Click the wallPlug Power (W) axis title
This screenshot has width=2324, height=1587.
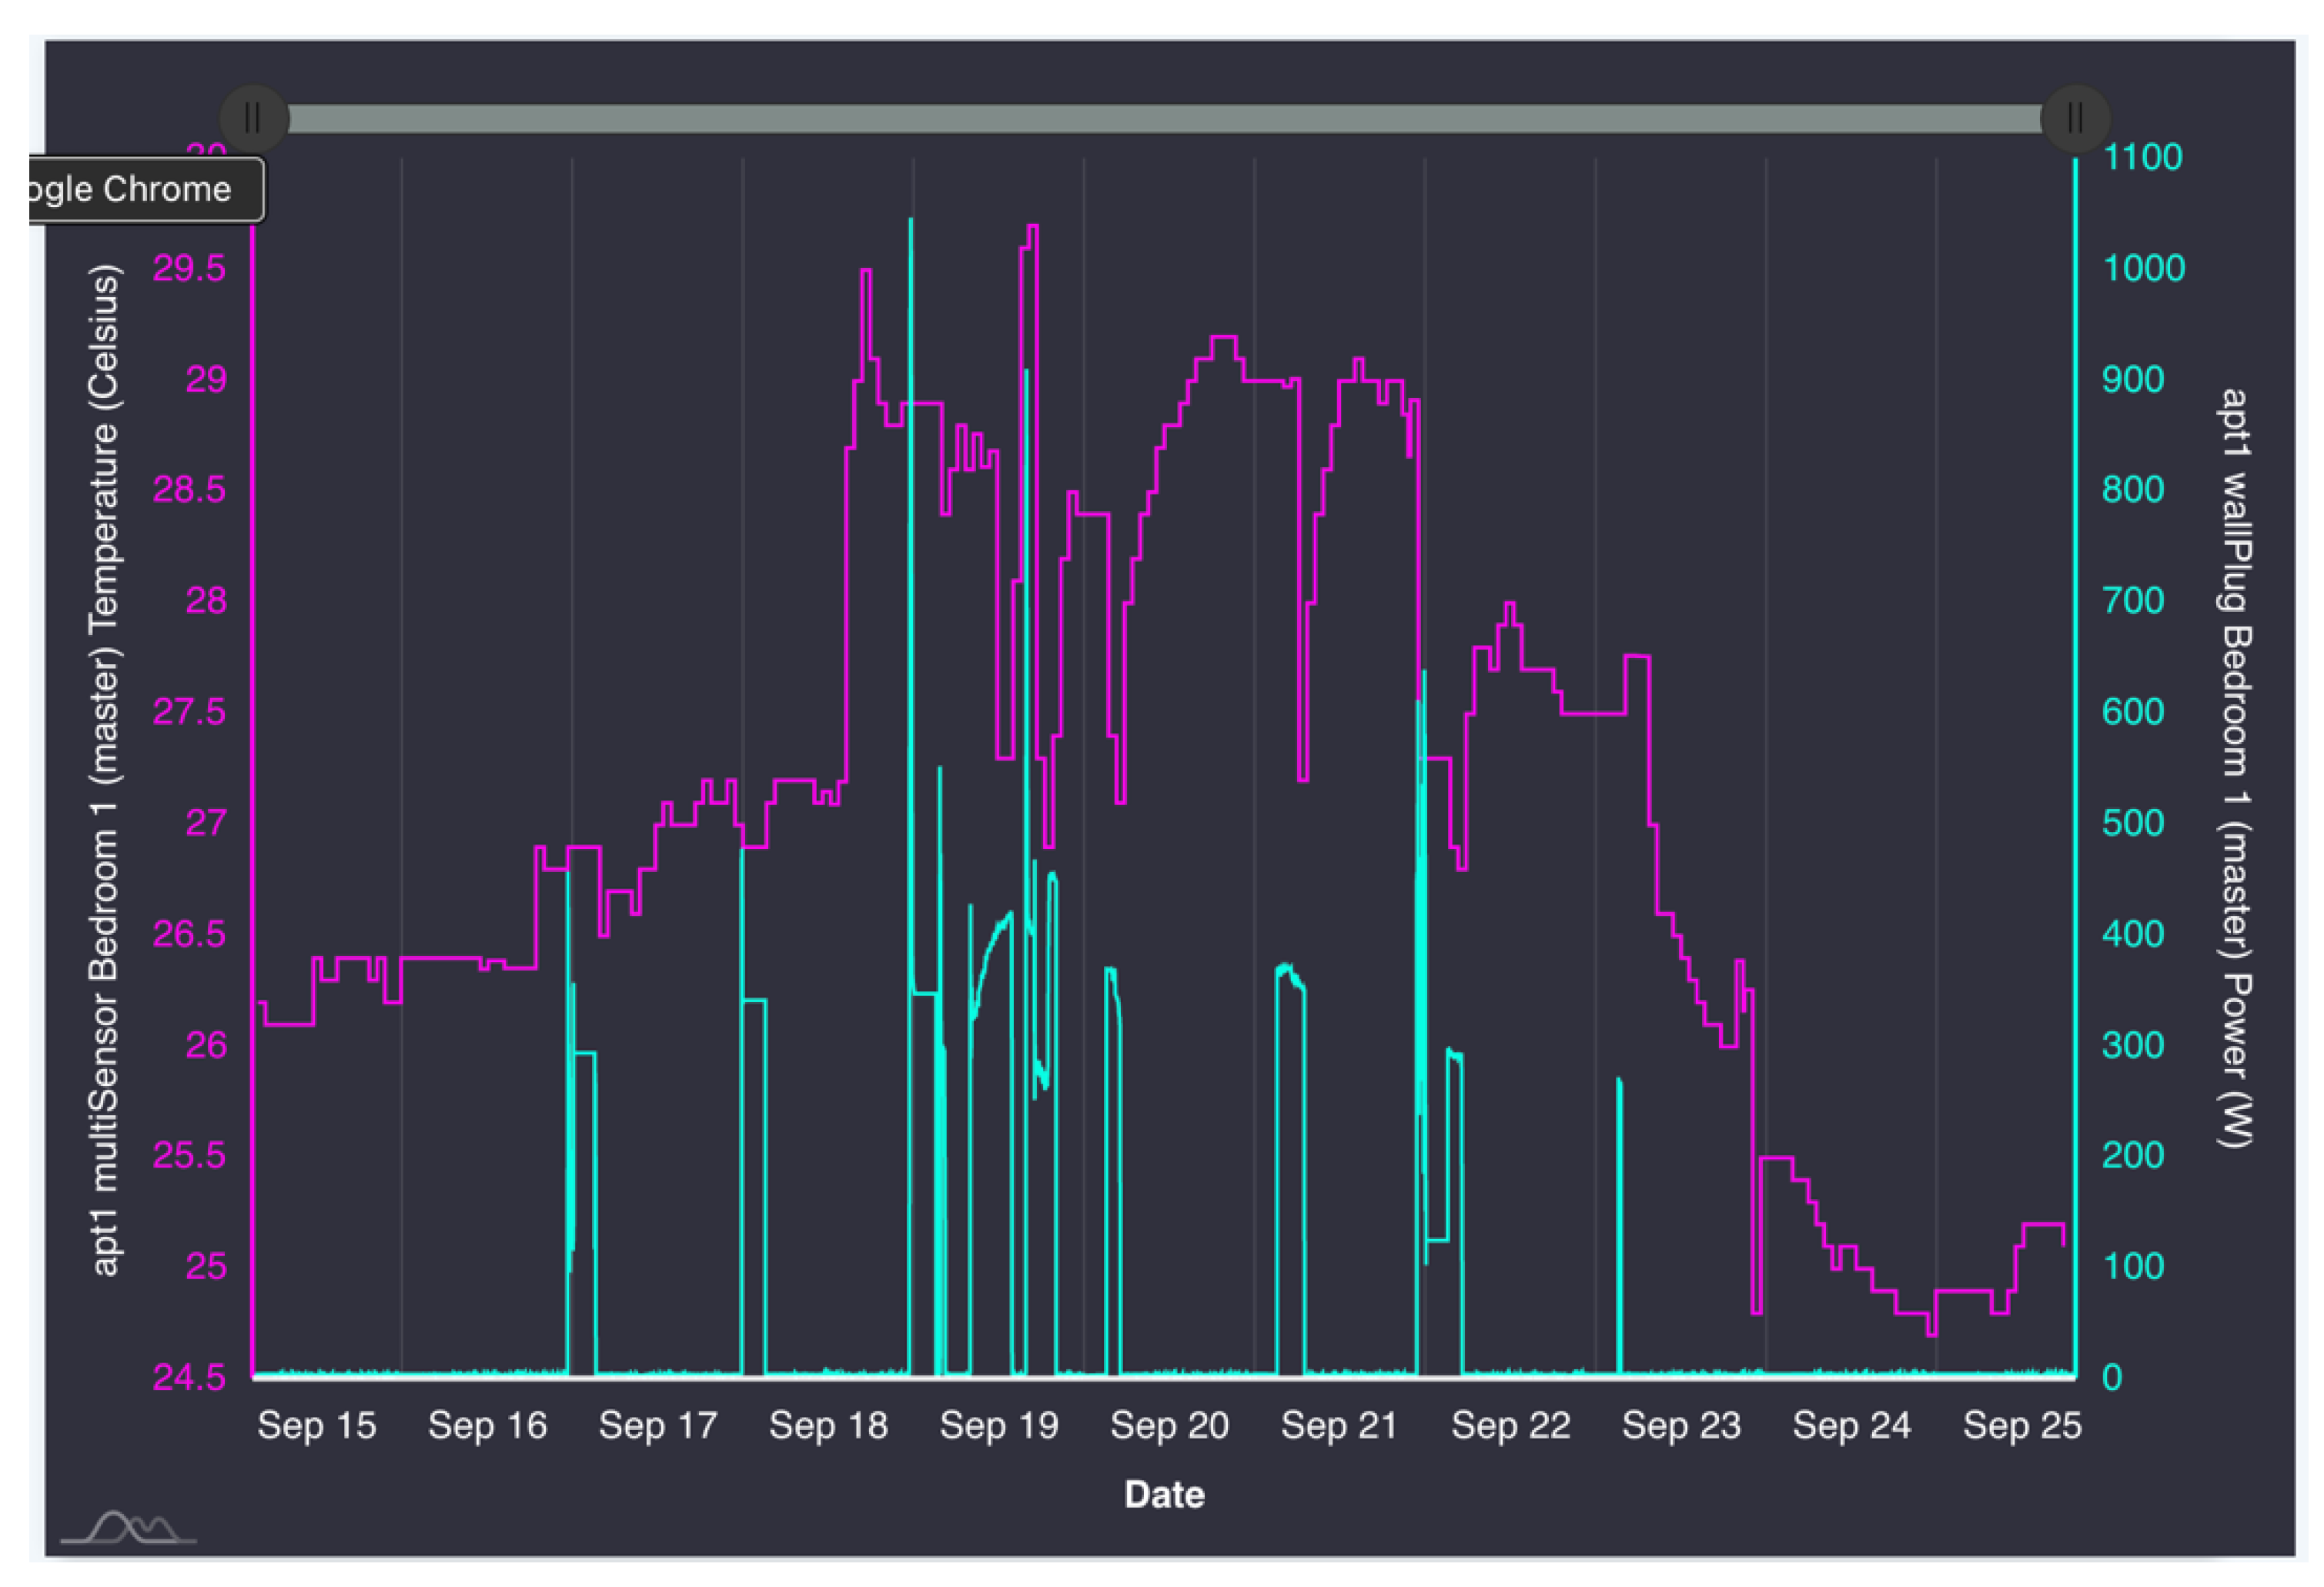pyautogui.click(x=2235, y=768)
